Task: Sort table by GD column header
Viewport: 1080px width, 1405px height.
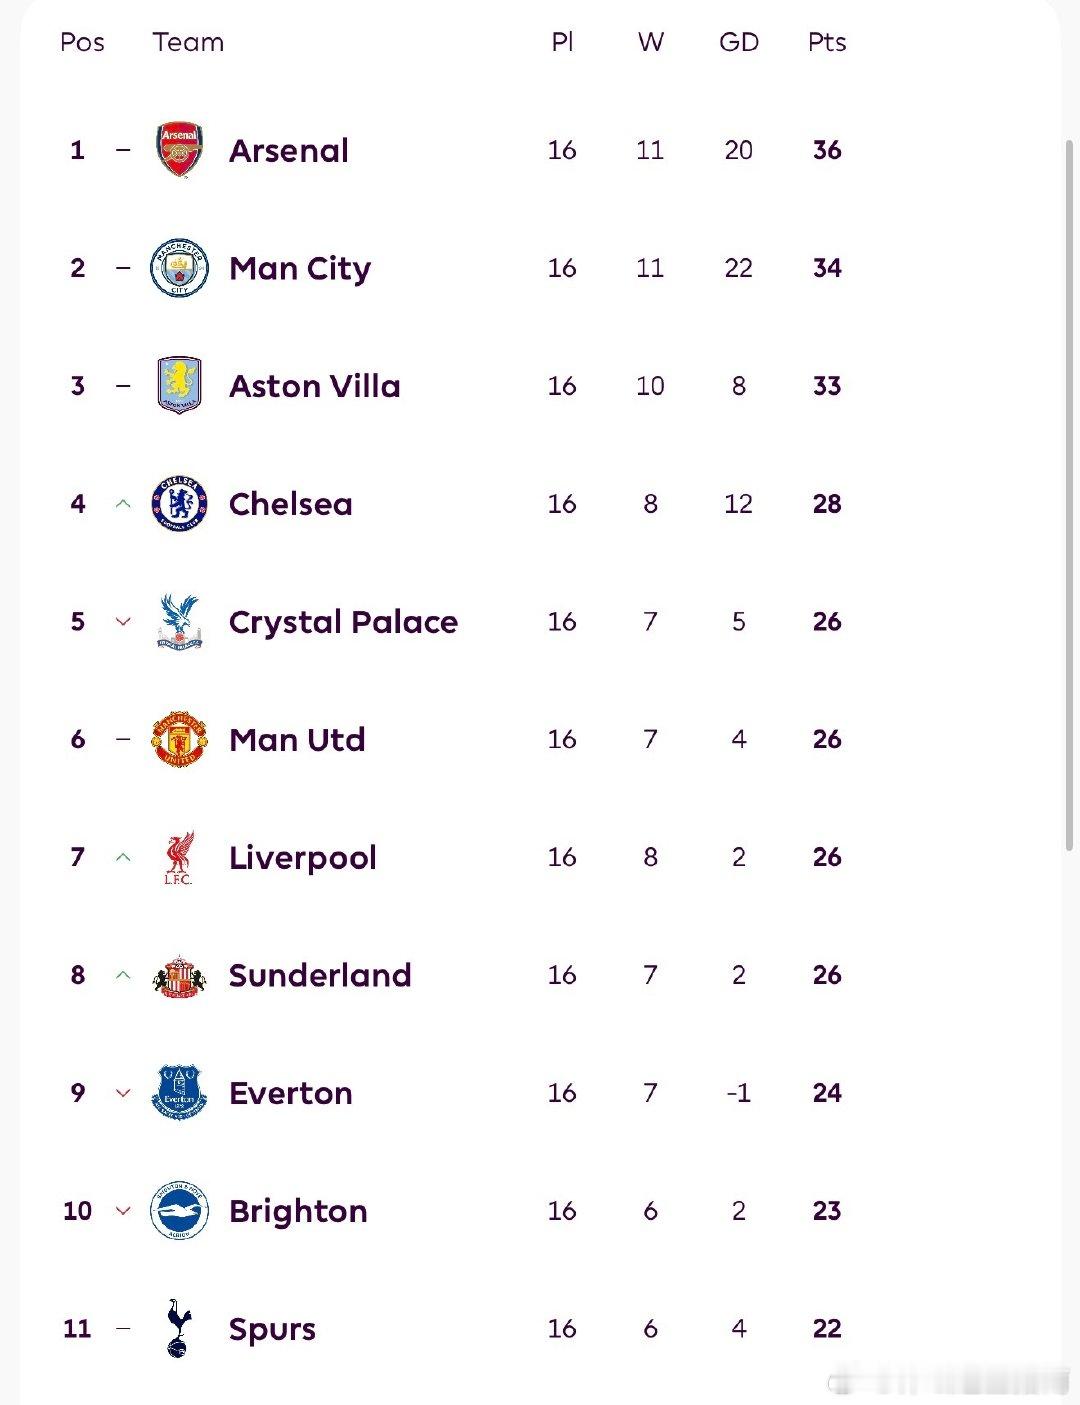Action: pos(739,42)
